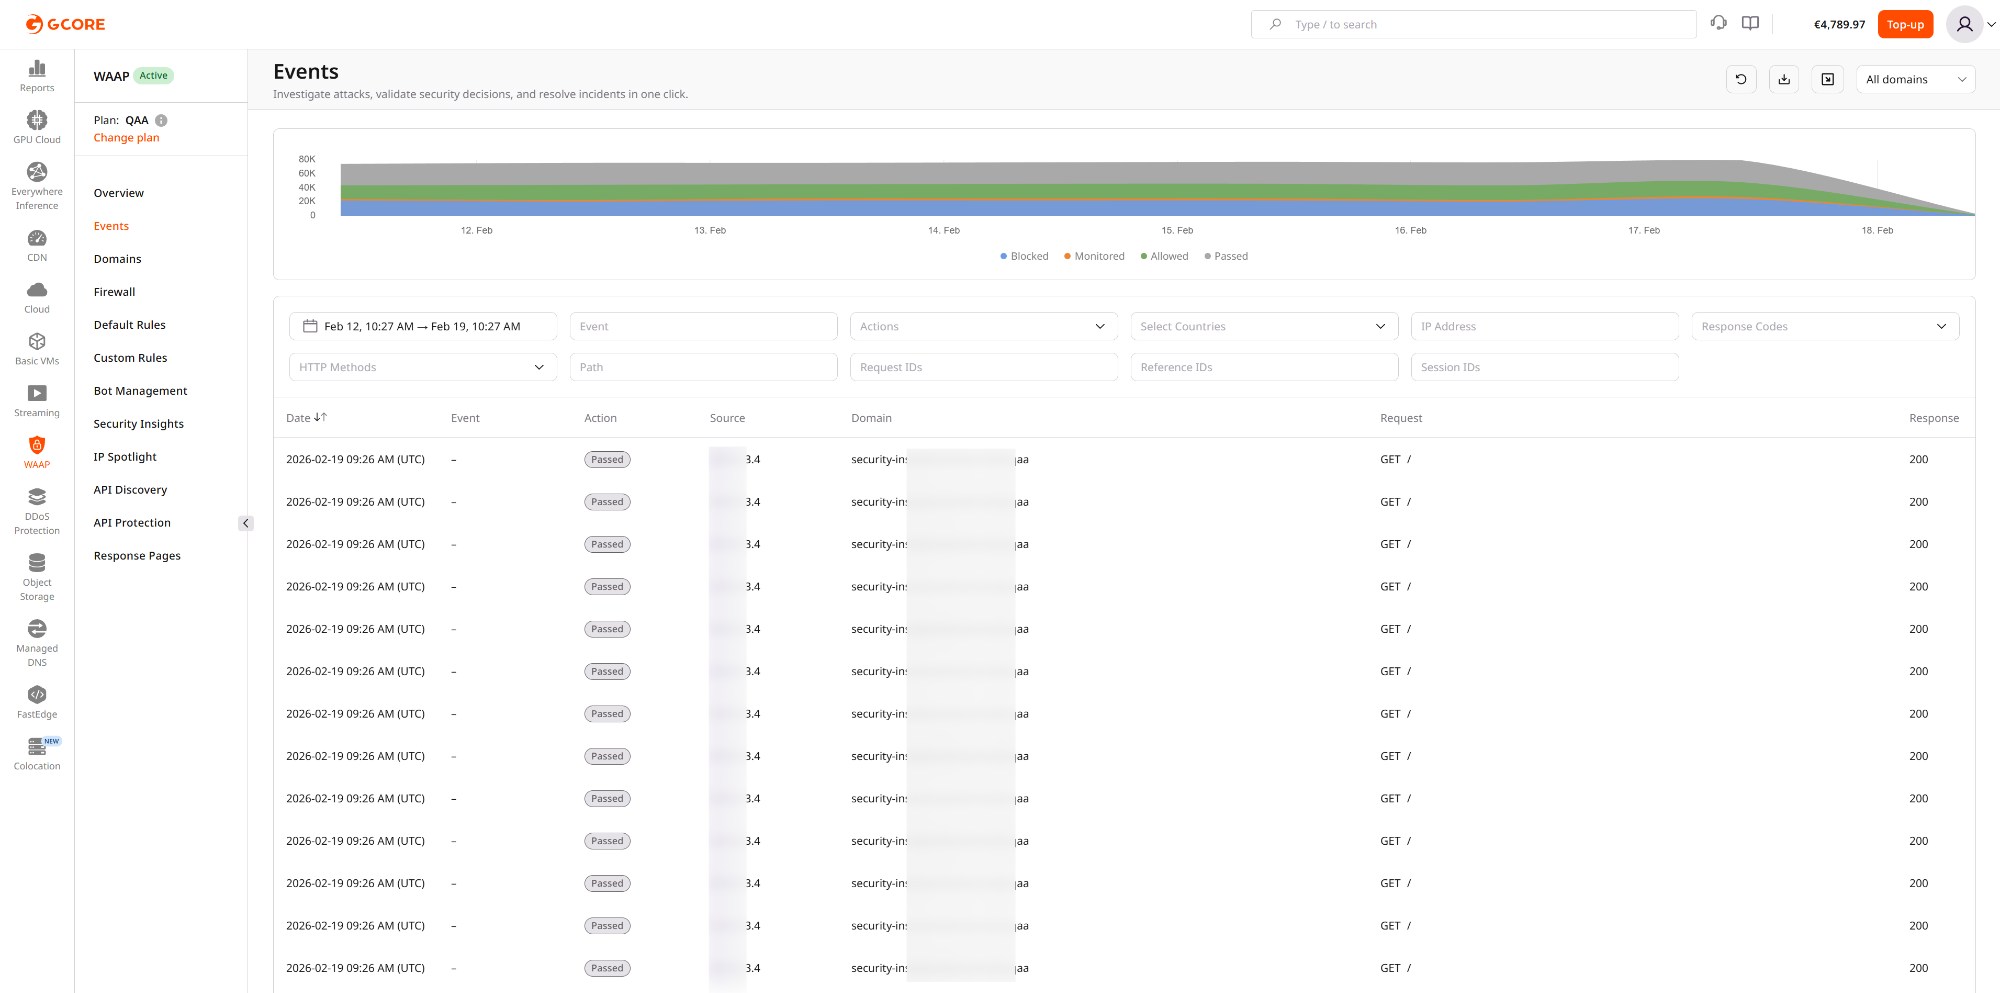Toggle the Monitored series in chart legend
Viewport: 2000px width, 993px height.
click(x=1093, y=256)
